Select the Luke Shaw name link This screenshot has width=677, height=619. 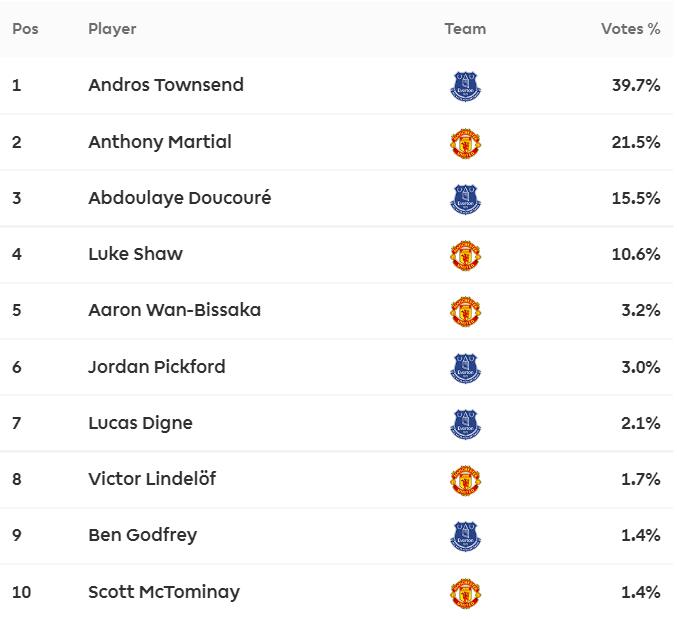tap(135, 254)
